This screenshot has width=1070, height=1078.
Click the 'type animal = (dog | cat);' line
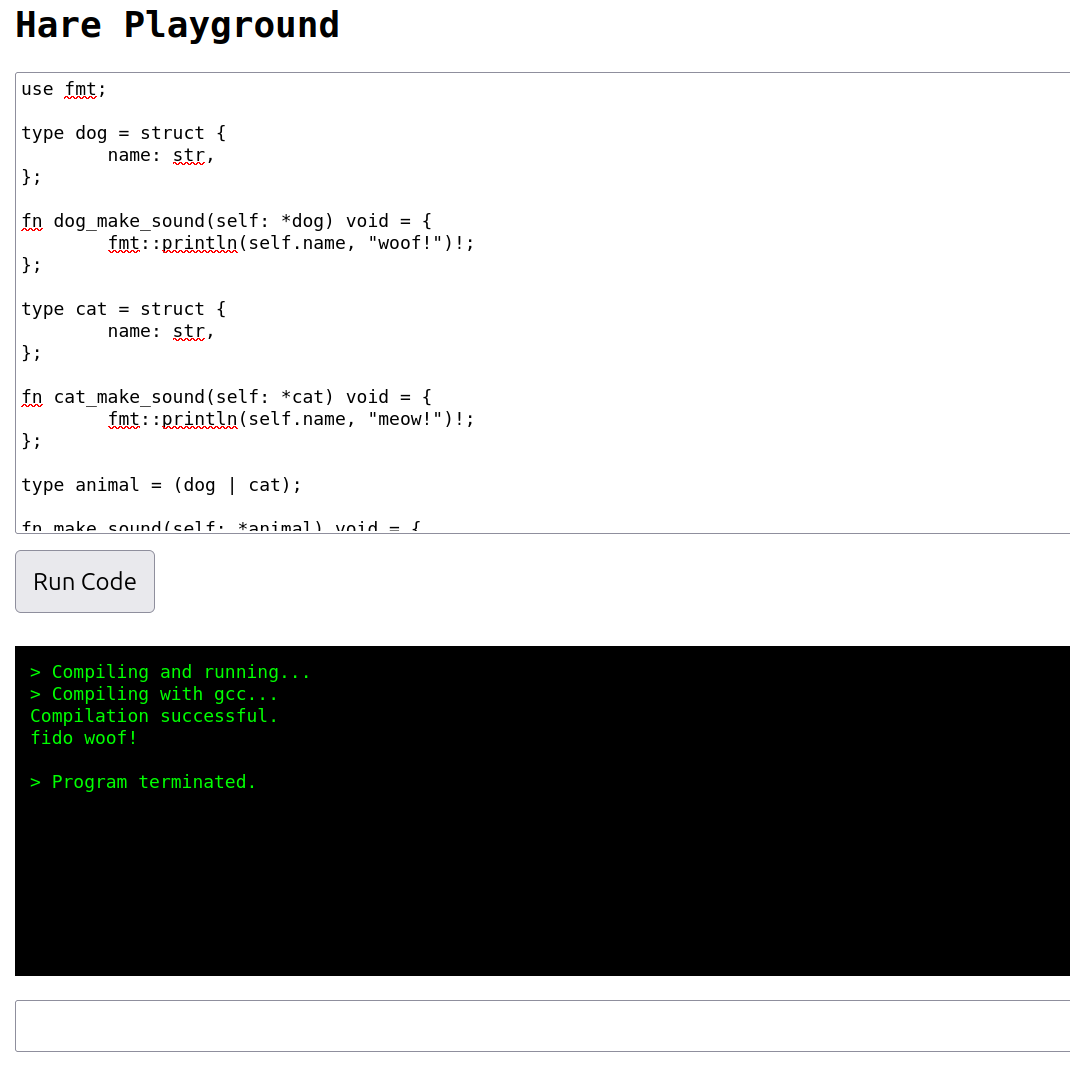point(161,485)
